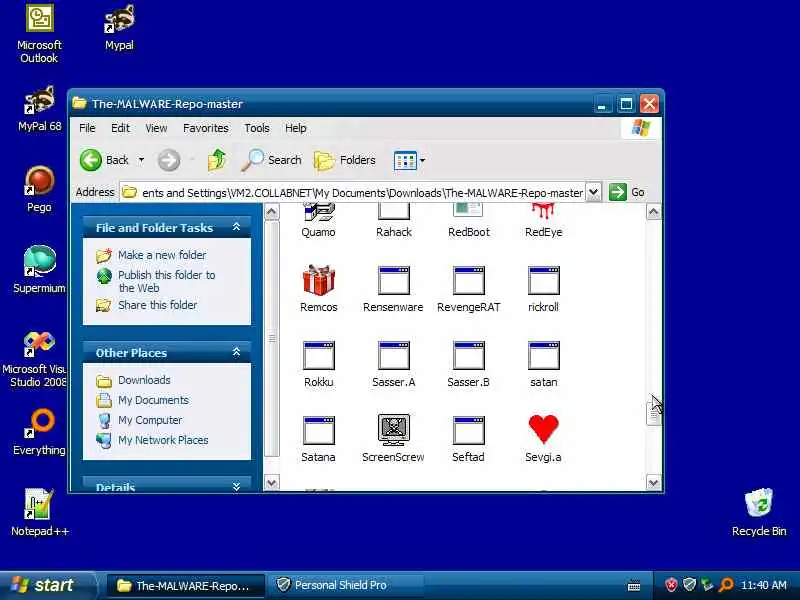The width and height of the screenshot is (800, 600).
Task: Open the File menu
Action: (x=87, y=128)
